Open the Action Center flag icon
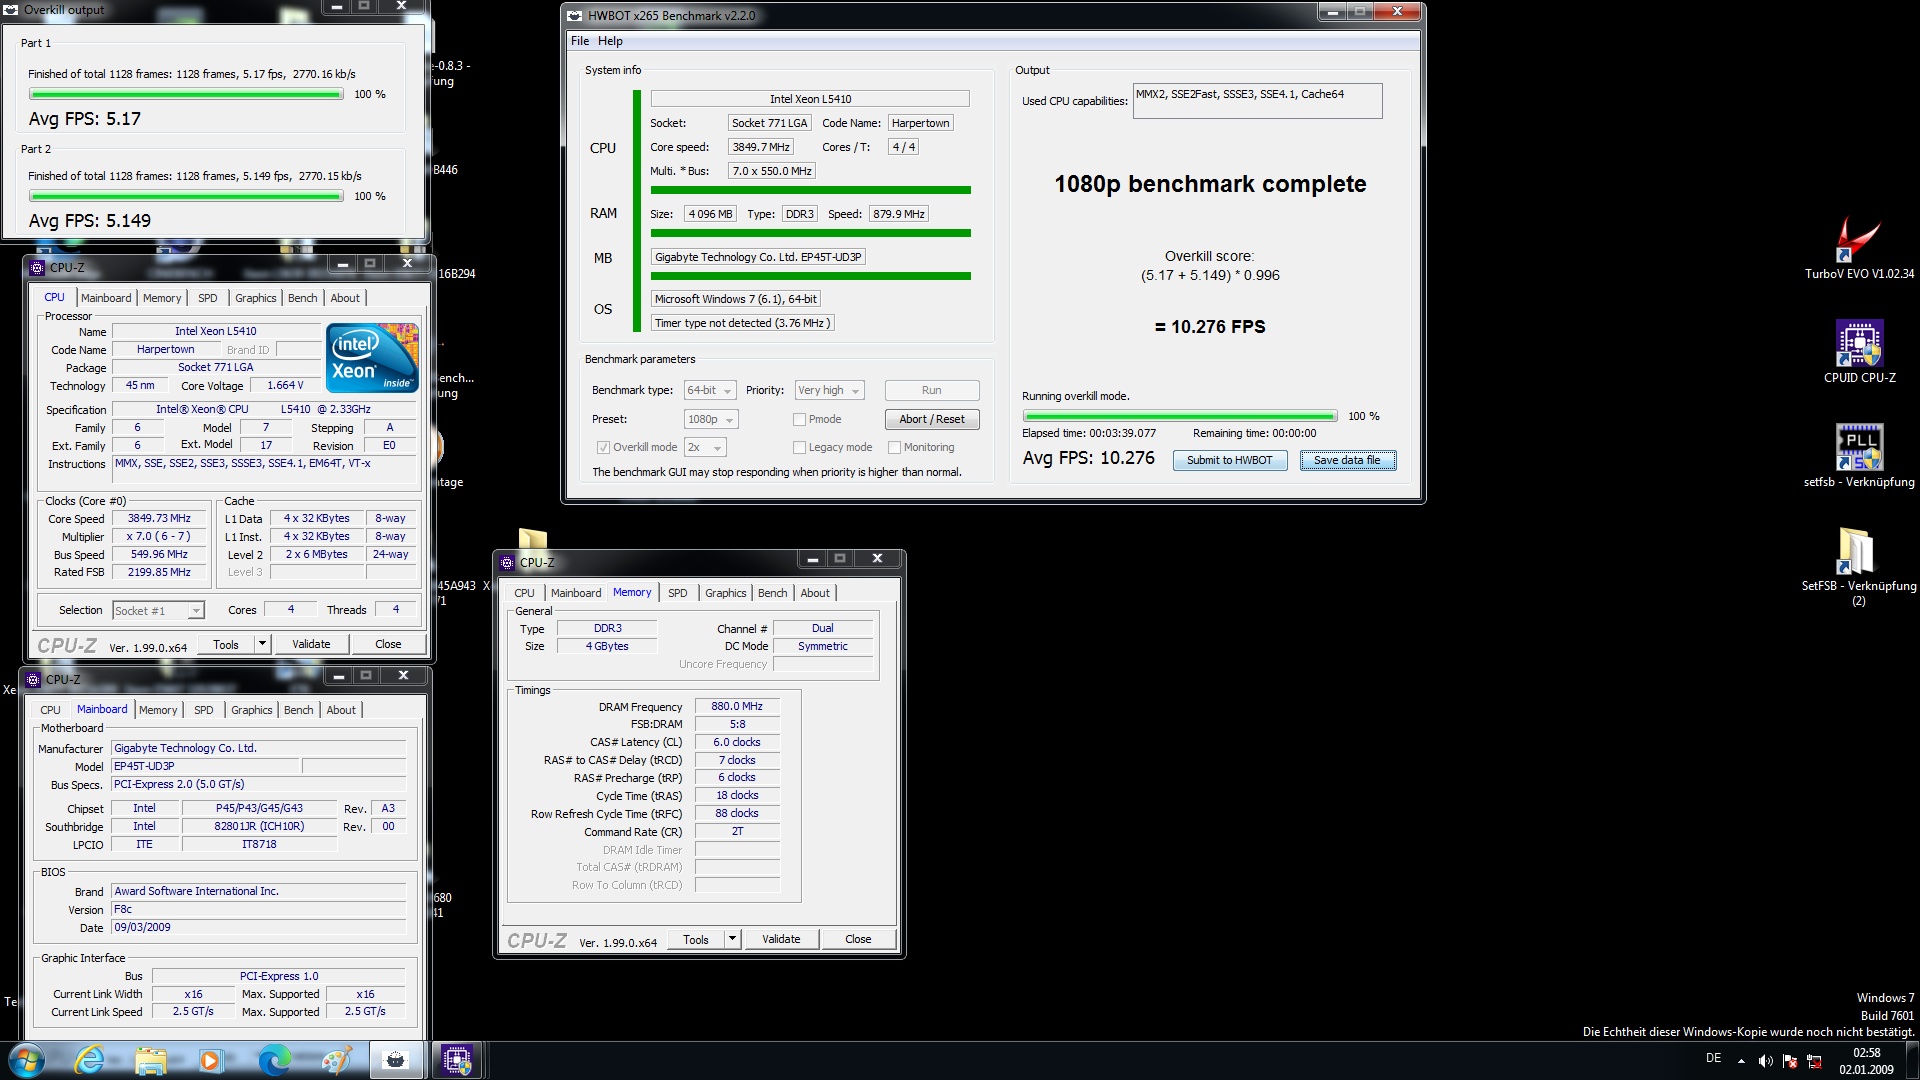Screen dimensions: 1920x1080 (x=1789, y=1061)
